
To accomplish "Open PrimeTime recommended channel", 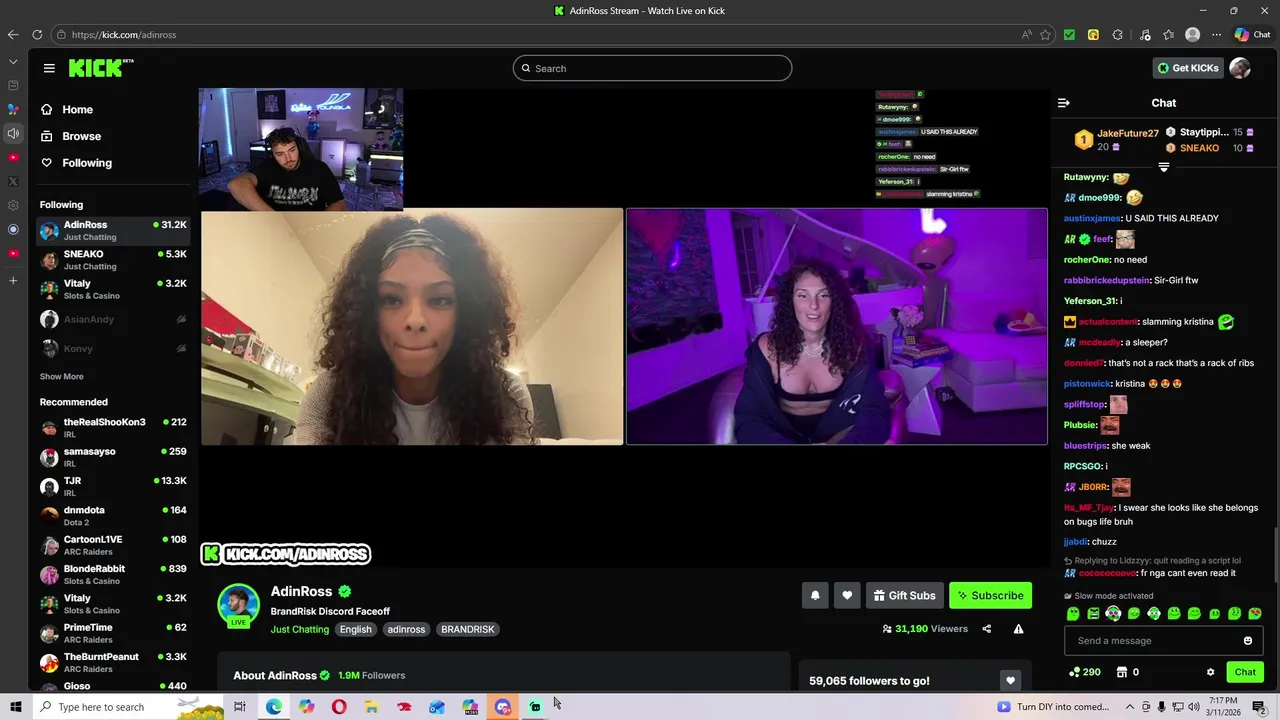I will pyautogui.click(x=113, y=633).
